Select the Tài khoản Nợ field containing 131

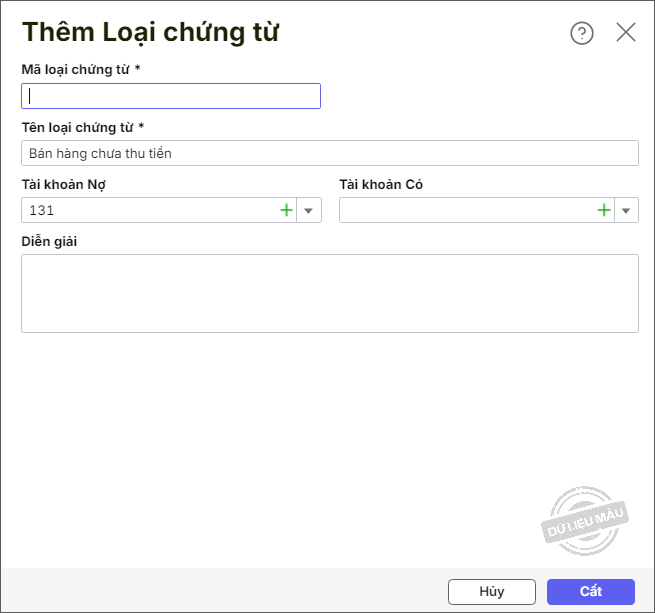point(148,210)
